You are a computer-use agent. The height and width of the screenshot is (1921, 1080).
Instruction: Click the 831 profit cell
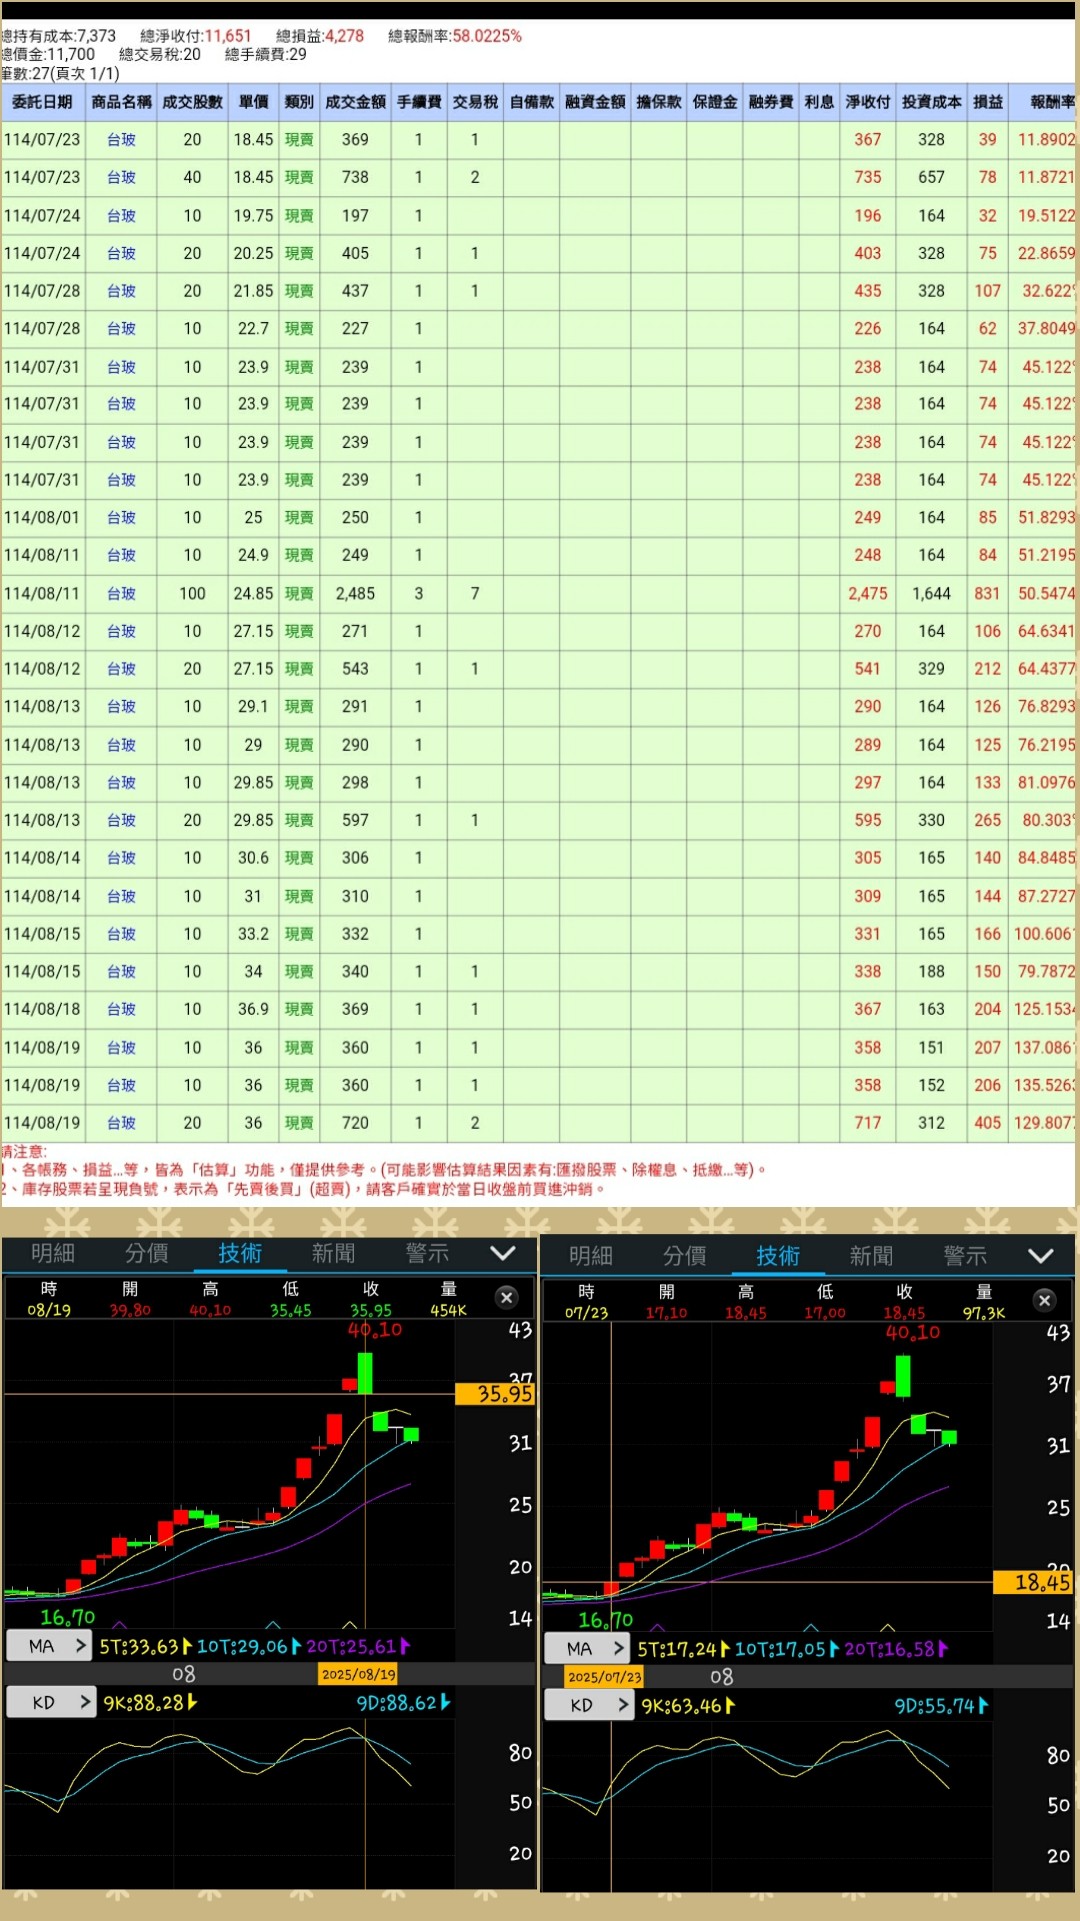[987, 594]
